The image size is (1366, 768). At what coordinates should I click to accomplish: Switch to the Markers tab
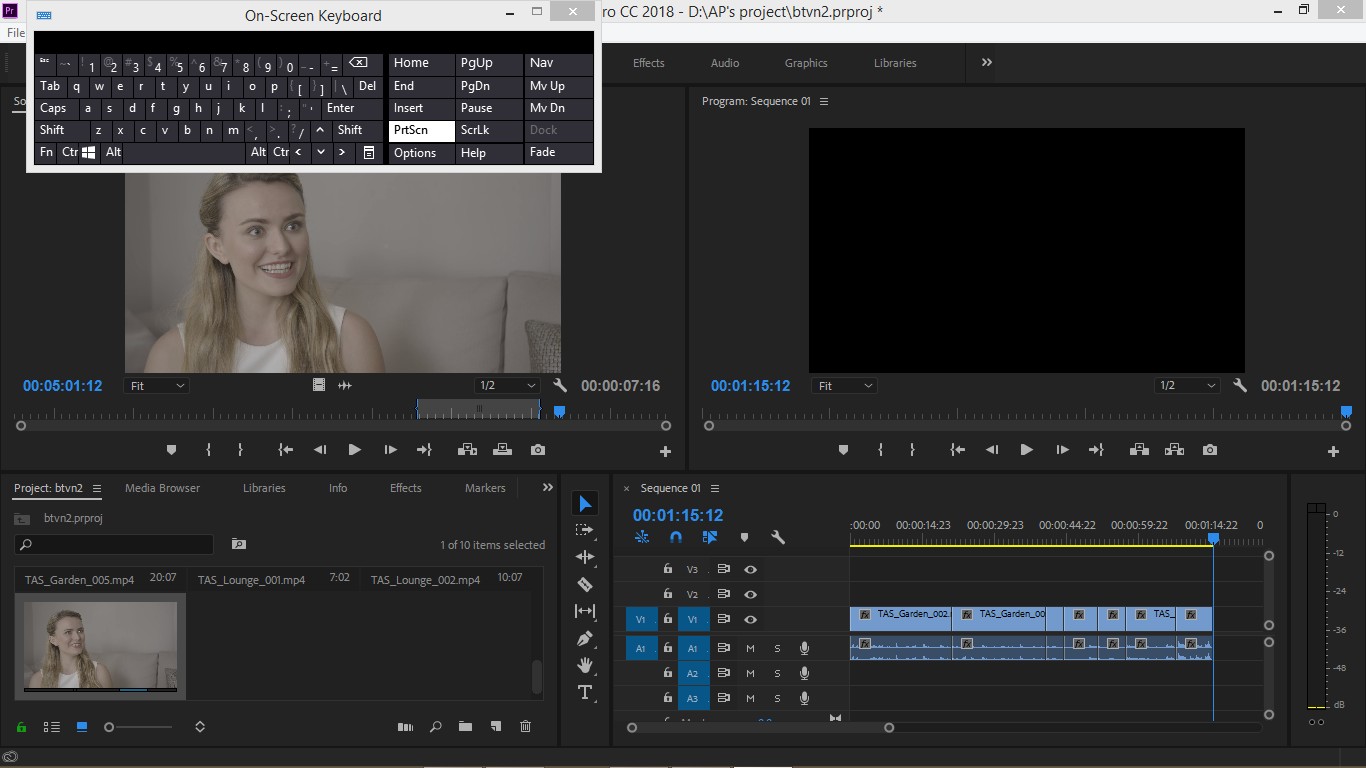click(485, 488)
